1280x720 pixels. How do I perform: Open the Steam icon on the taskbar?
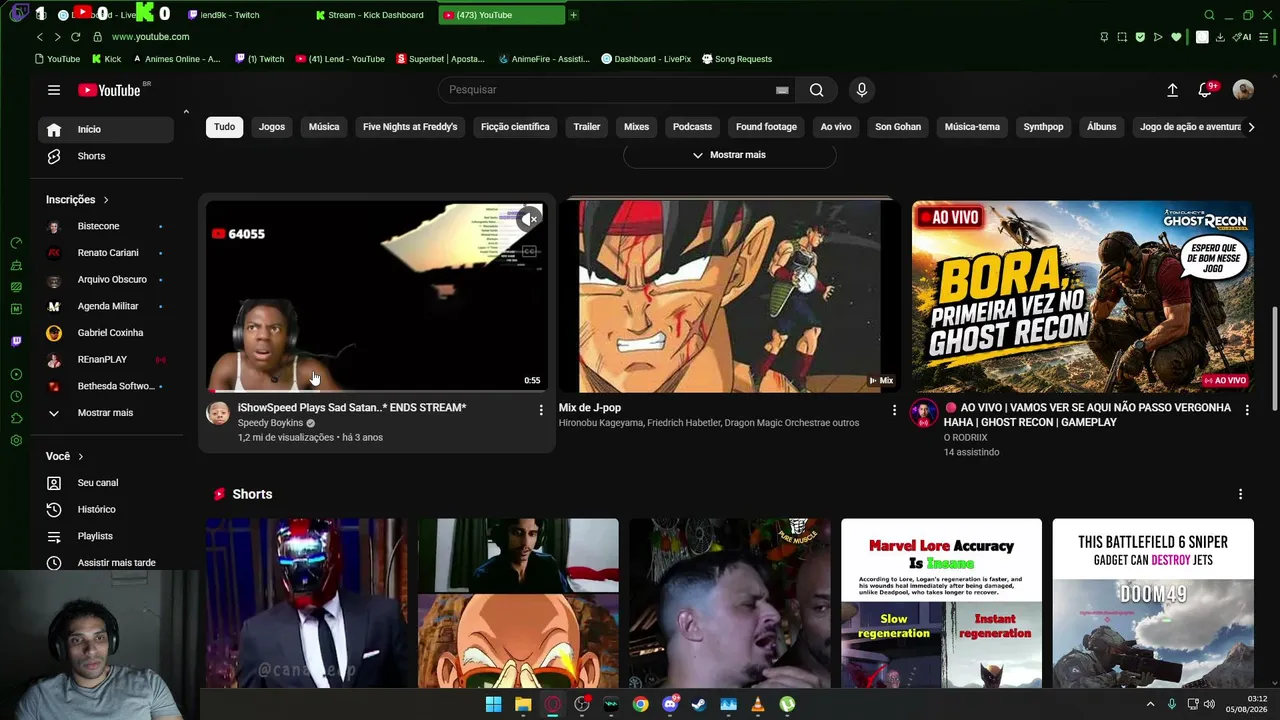point(699,704)
